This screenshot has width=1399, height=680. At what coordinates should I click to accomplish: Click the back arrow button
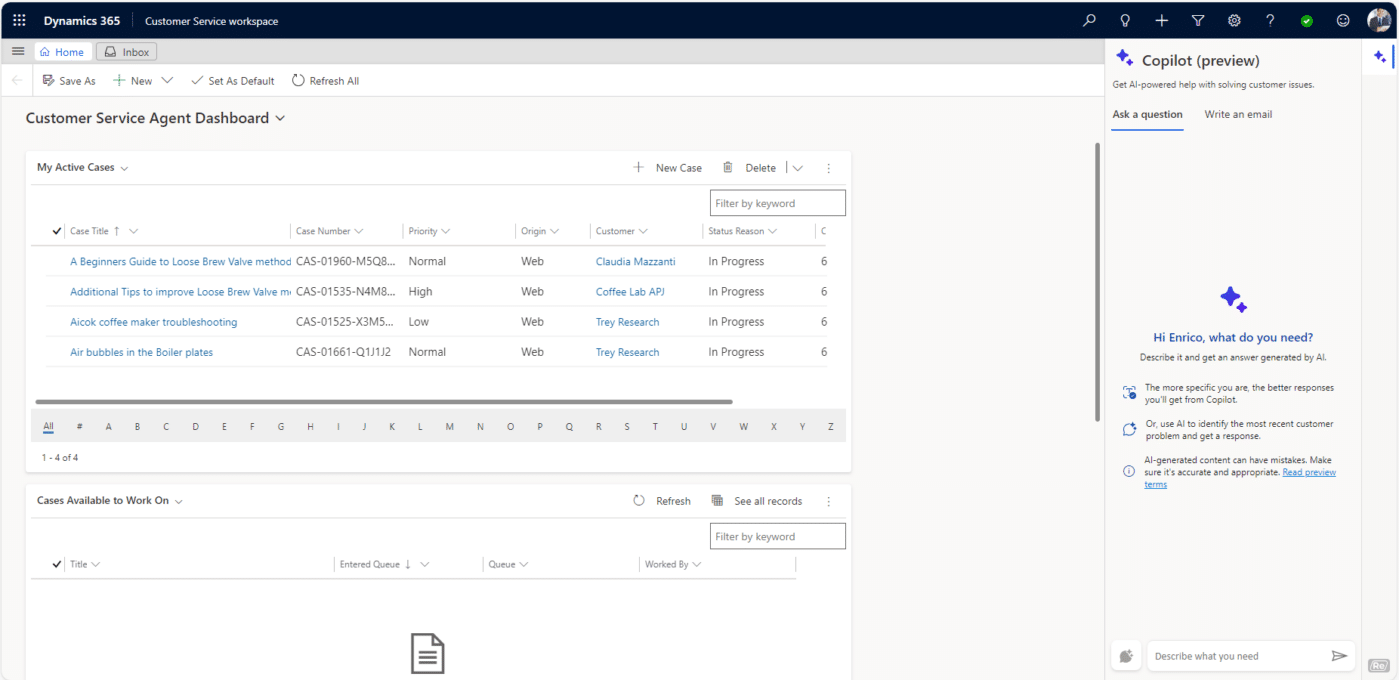click(17, 80)
